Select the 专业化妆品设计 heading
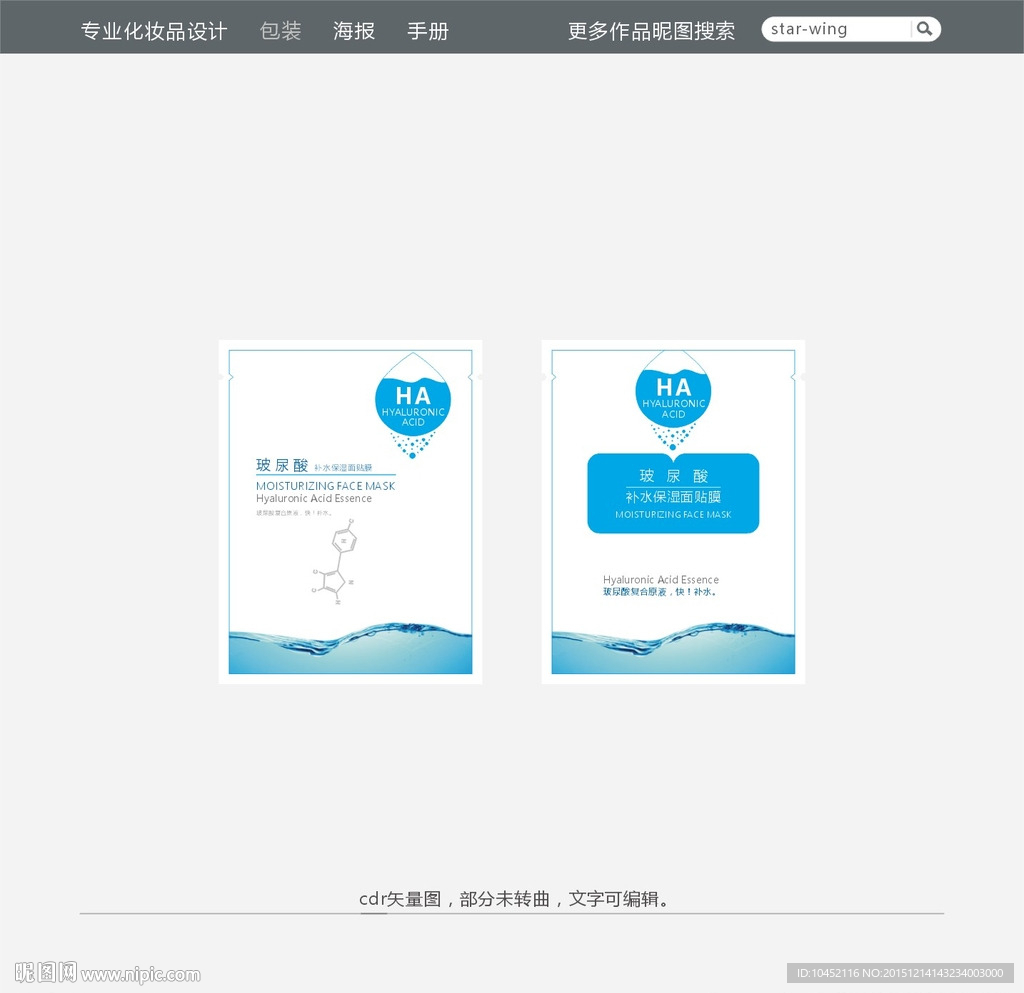The width and height of the screenshot is (1024, 993). [154, 28]
